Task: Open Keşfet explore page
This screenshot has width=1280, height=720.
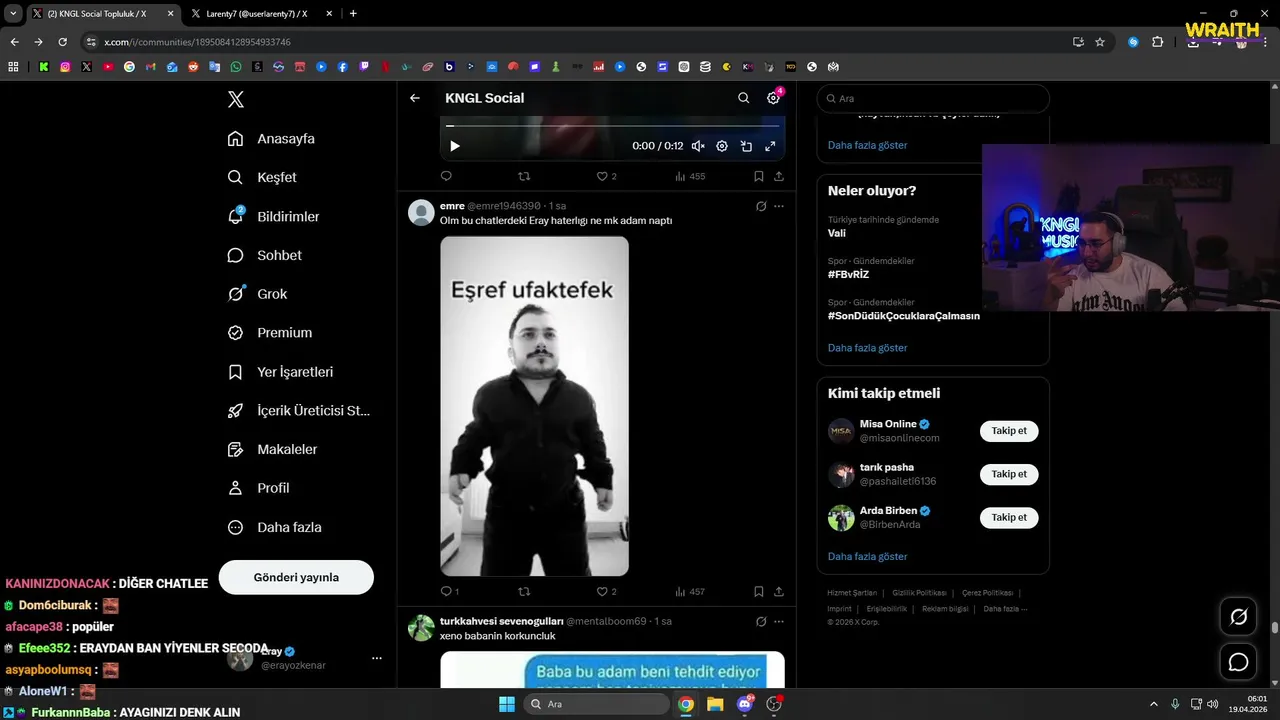Action: click(262, 177)
